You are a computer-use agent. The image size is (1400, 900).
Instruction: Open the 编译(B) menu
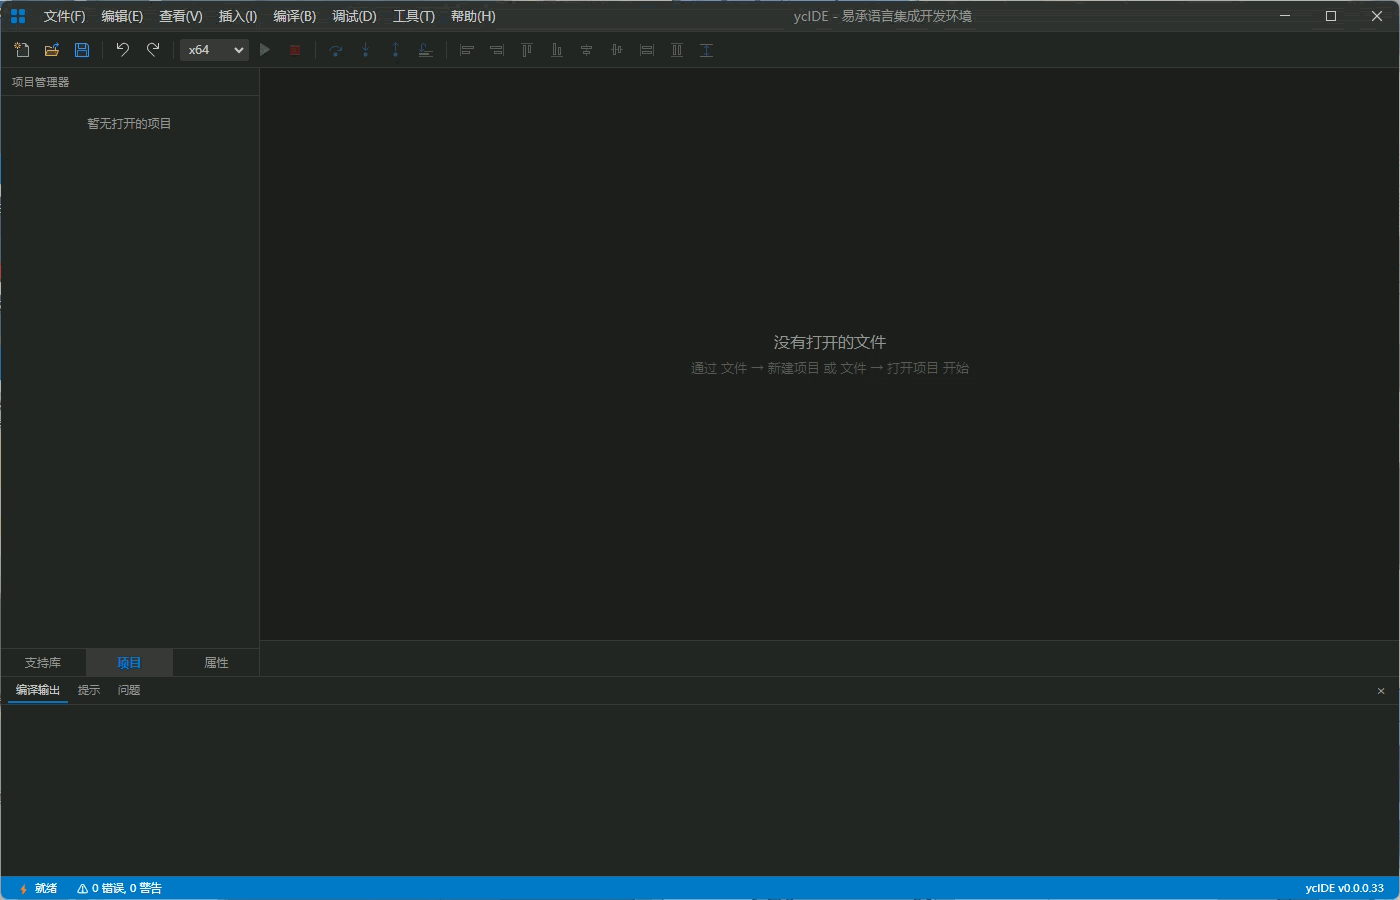[x=294, y=16]
